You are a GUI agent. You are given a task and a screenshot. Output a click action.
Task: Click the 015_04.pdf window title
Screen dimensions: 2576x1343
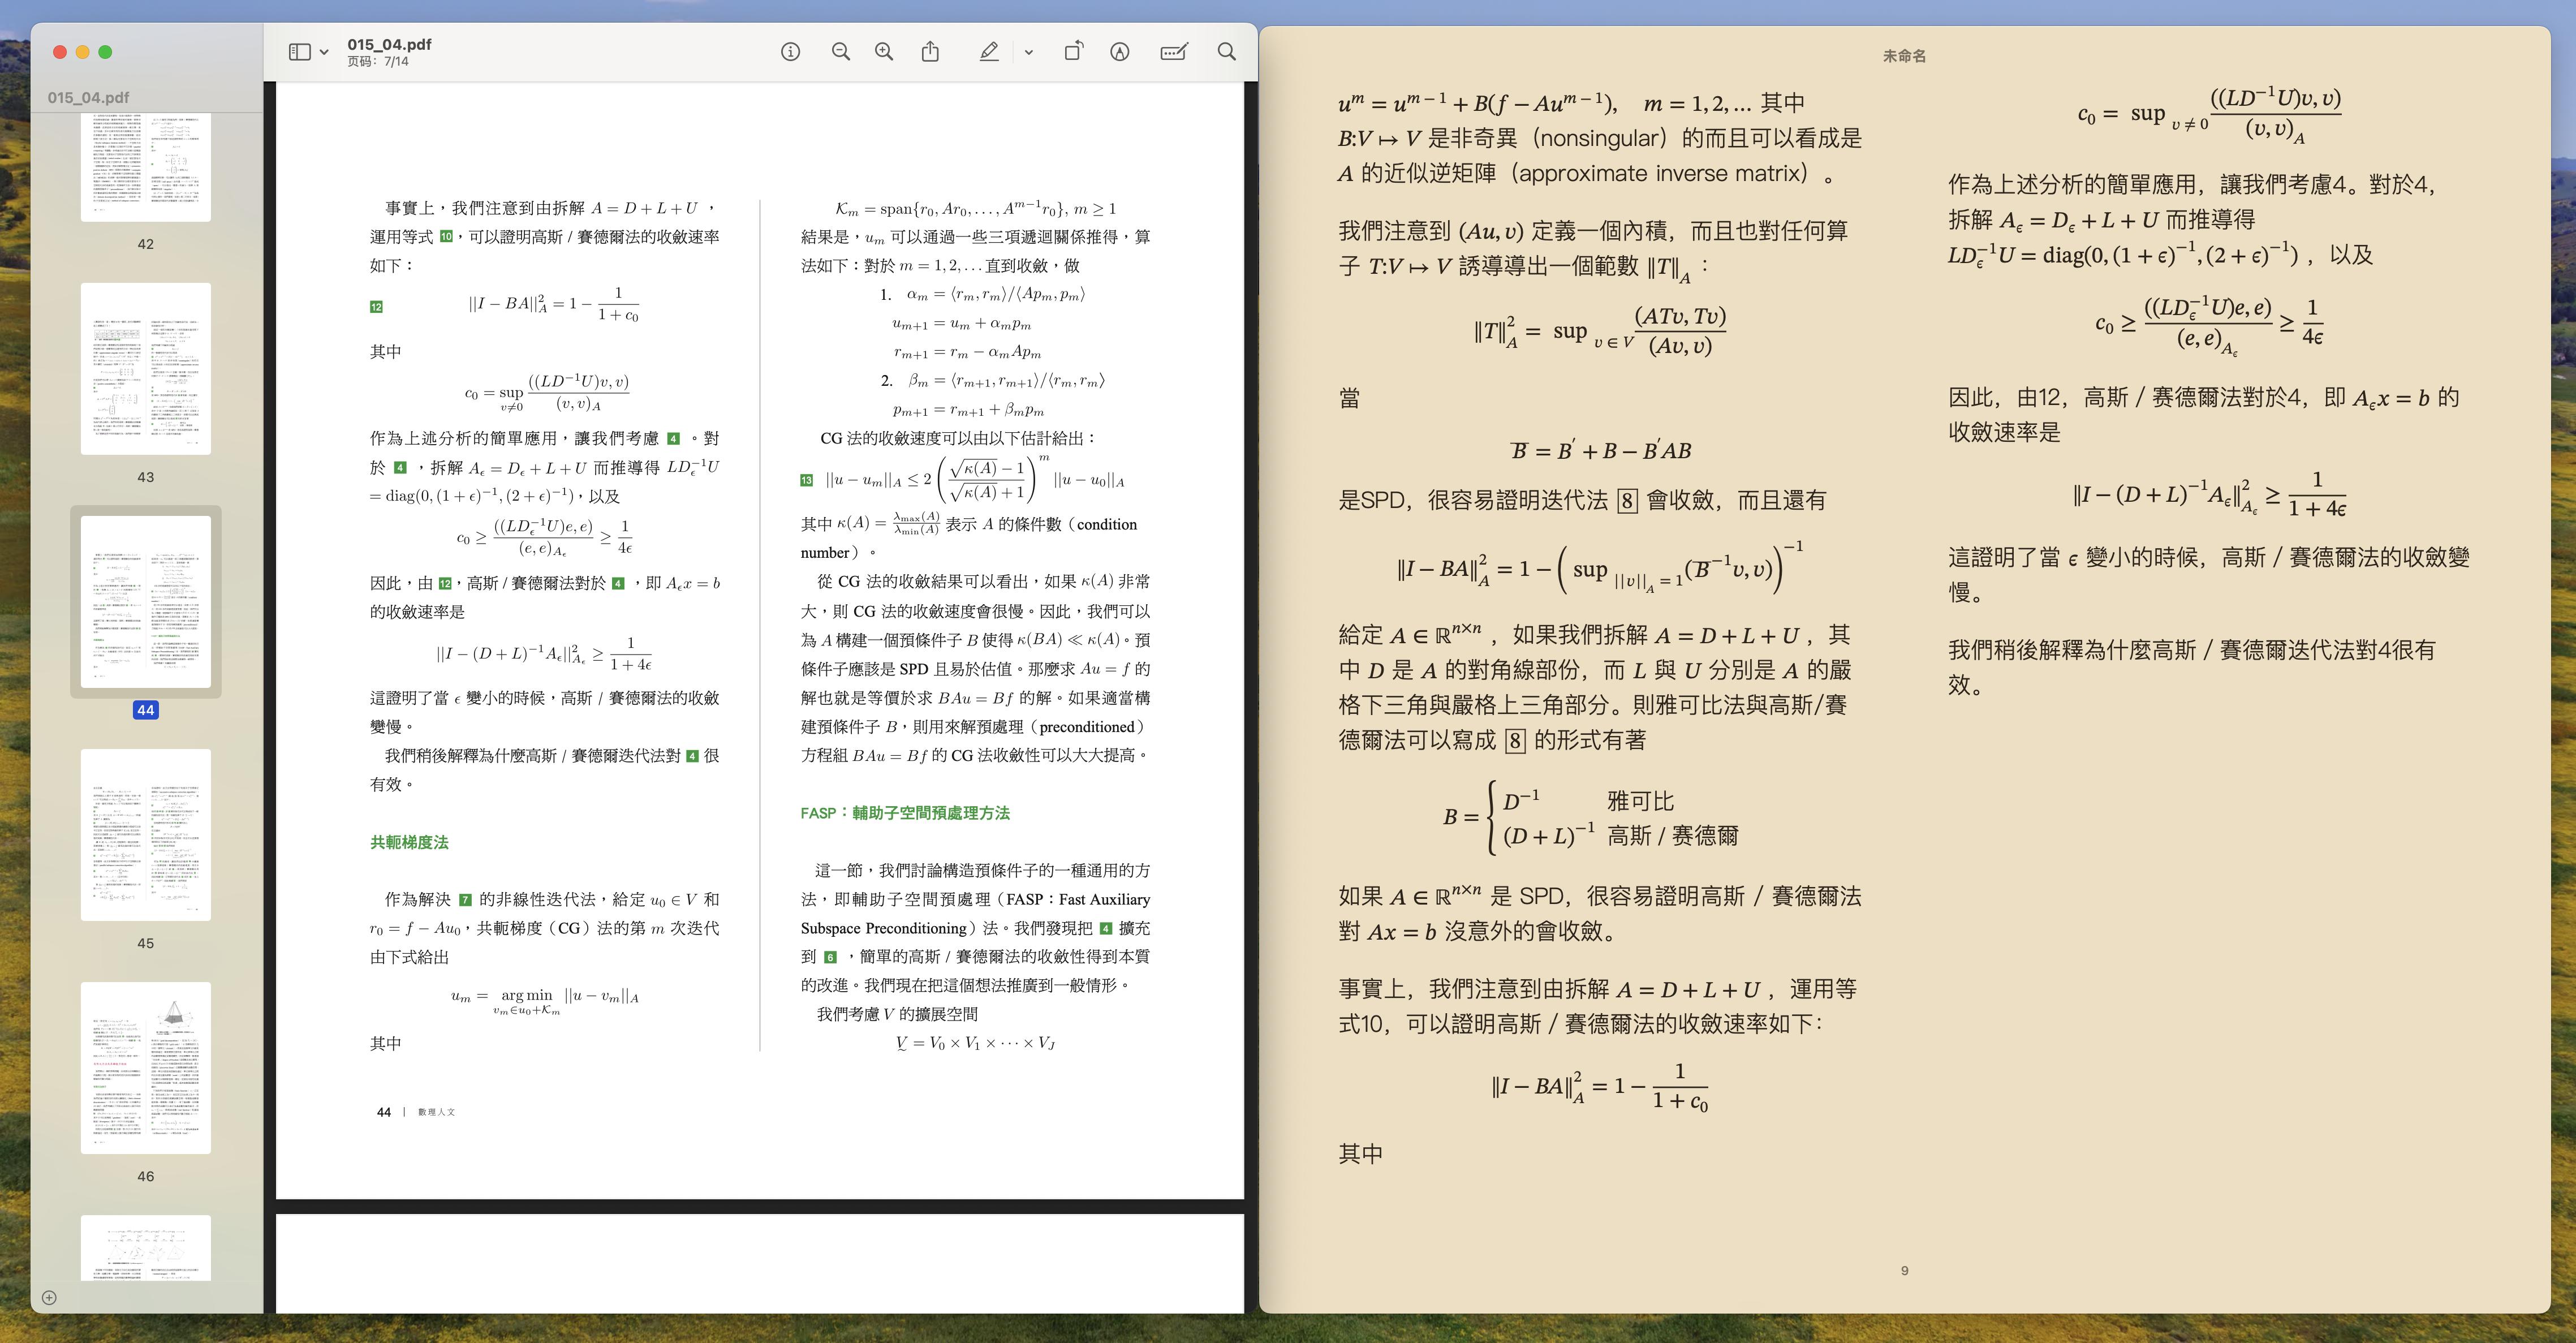[x=389, y=44]
